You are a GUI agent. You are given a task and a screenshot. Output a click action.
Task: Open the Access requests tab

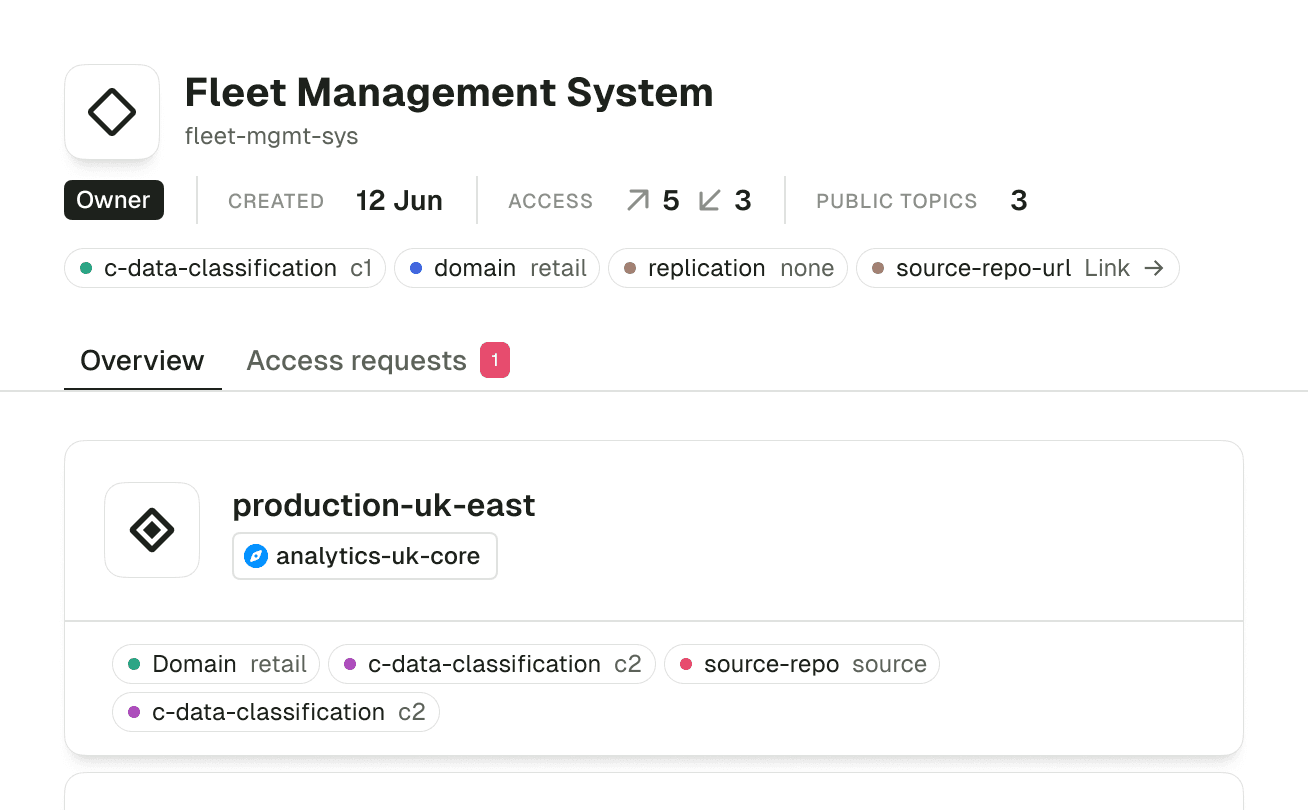coord(356,360)
